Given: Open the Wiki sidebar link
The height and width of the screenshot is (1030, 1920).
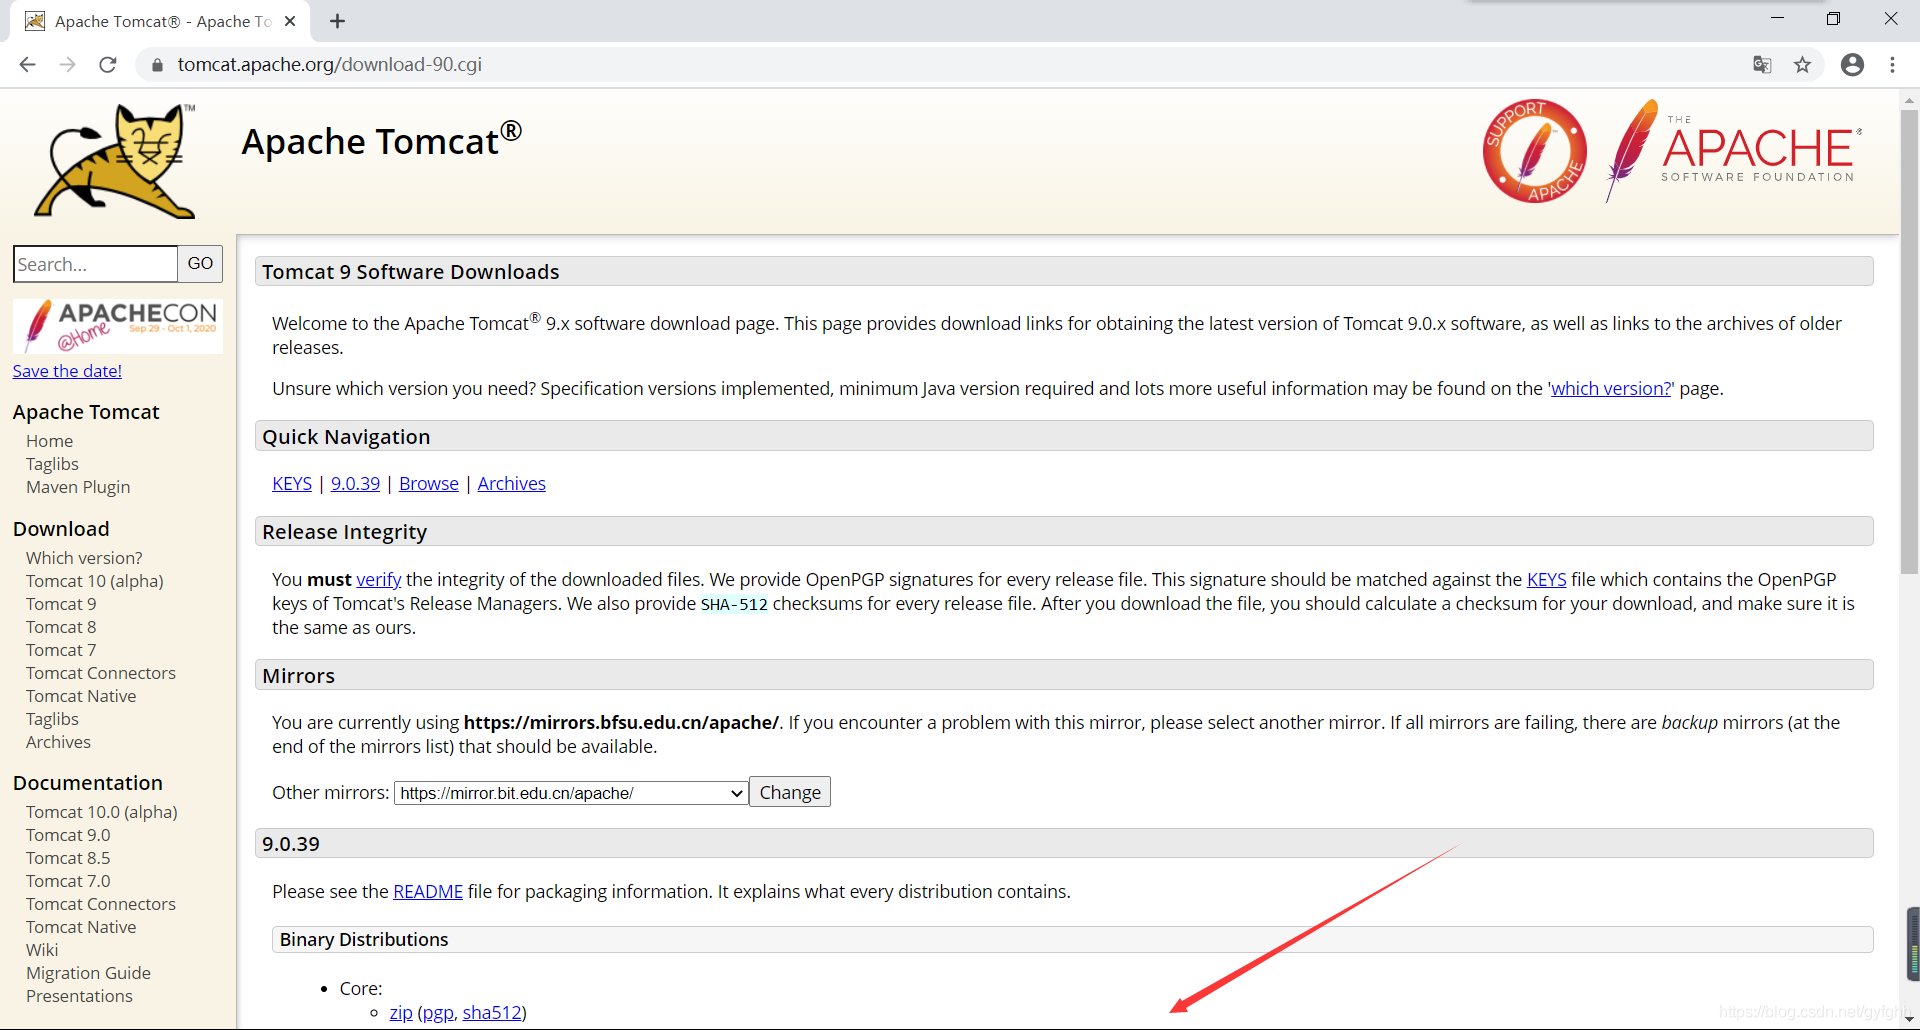Looking at the screenshot, I should pos(42,950).
